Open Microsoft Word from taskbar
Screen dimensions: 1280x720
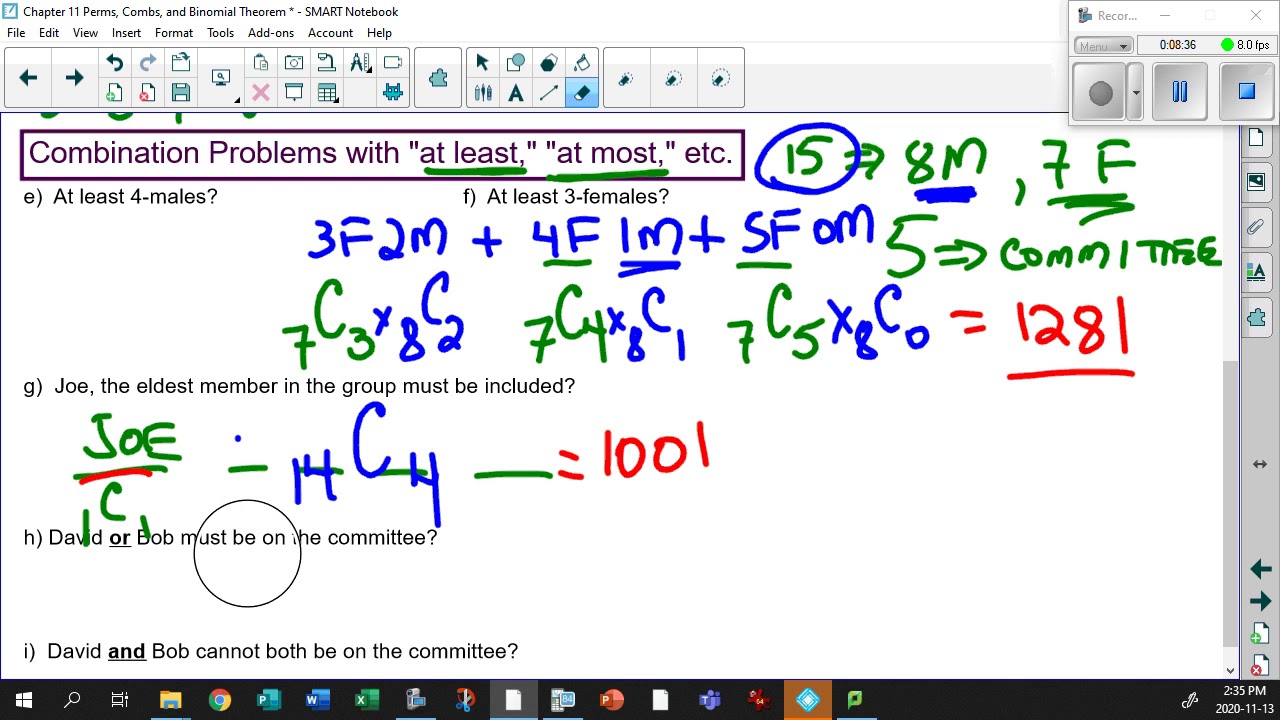[x=317, y=700]
